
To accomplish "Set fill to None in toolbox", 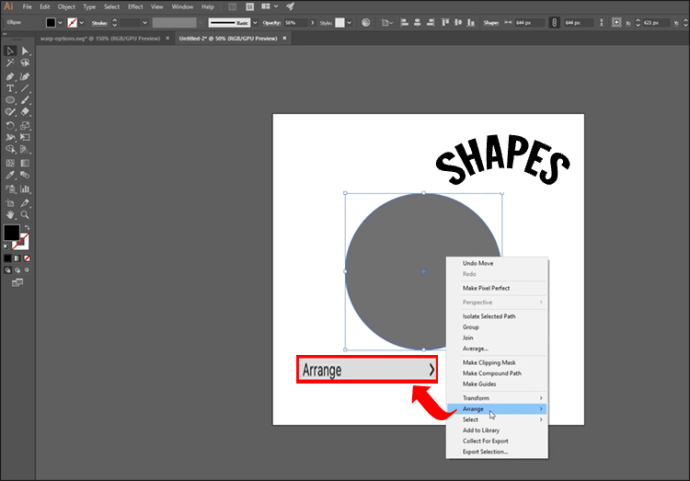I will tap(25, 257).
